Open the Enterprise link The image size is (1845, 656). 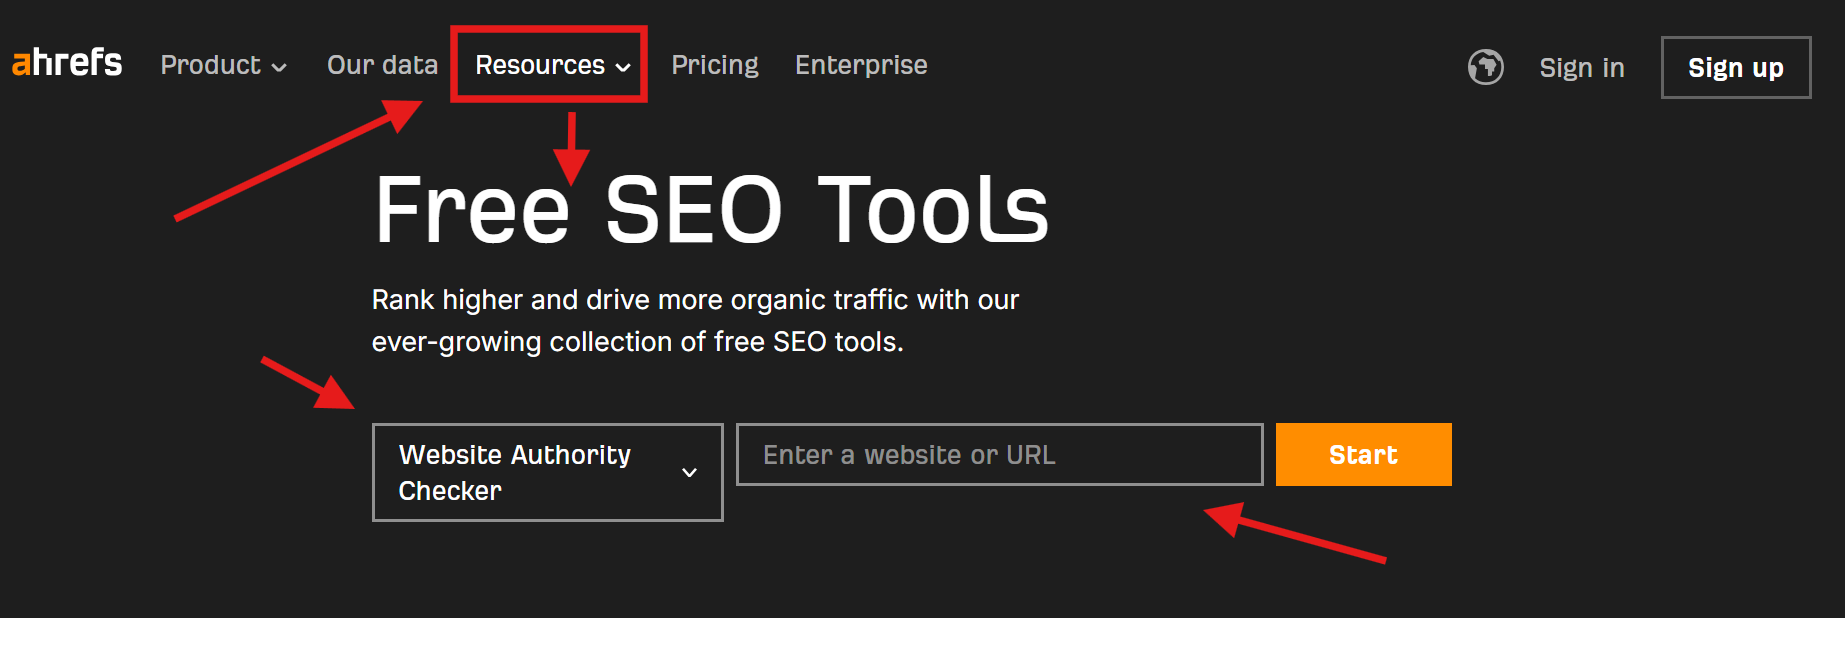[861, 65]
